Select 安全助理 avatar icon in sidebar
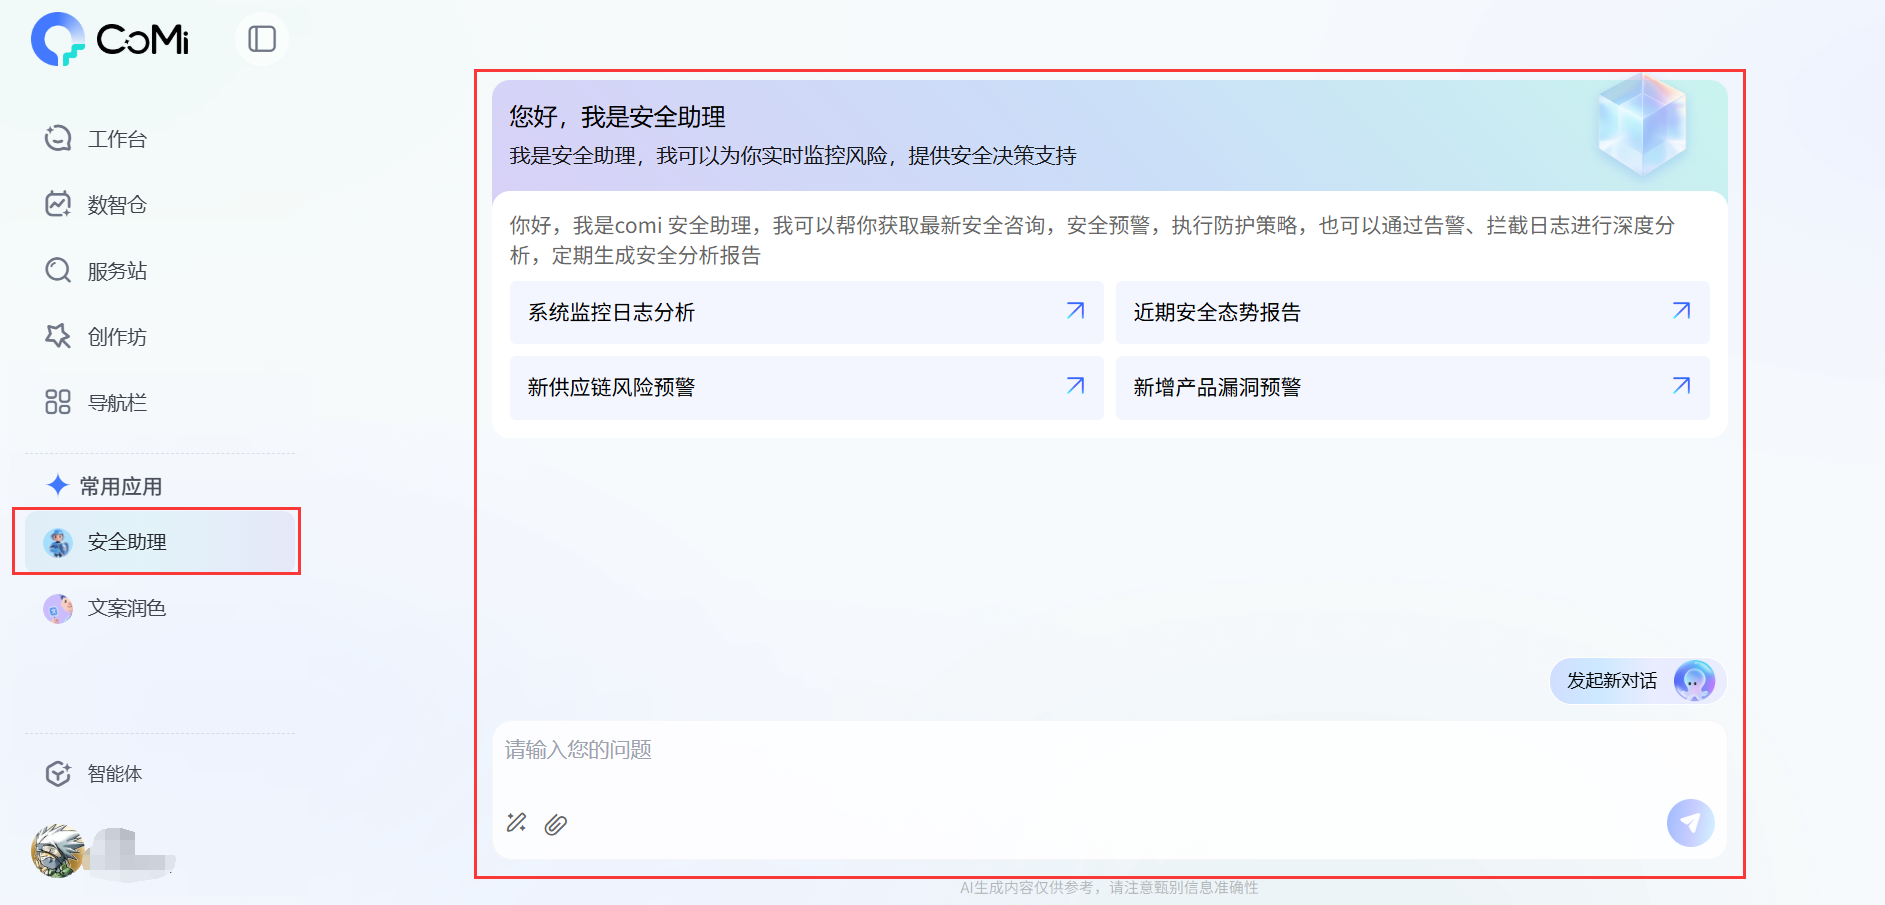Image resolution: width=1885 pixels, height=905 pixels. tap(58, 542)
